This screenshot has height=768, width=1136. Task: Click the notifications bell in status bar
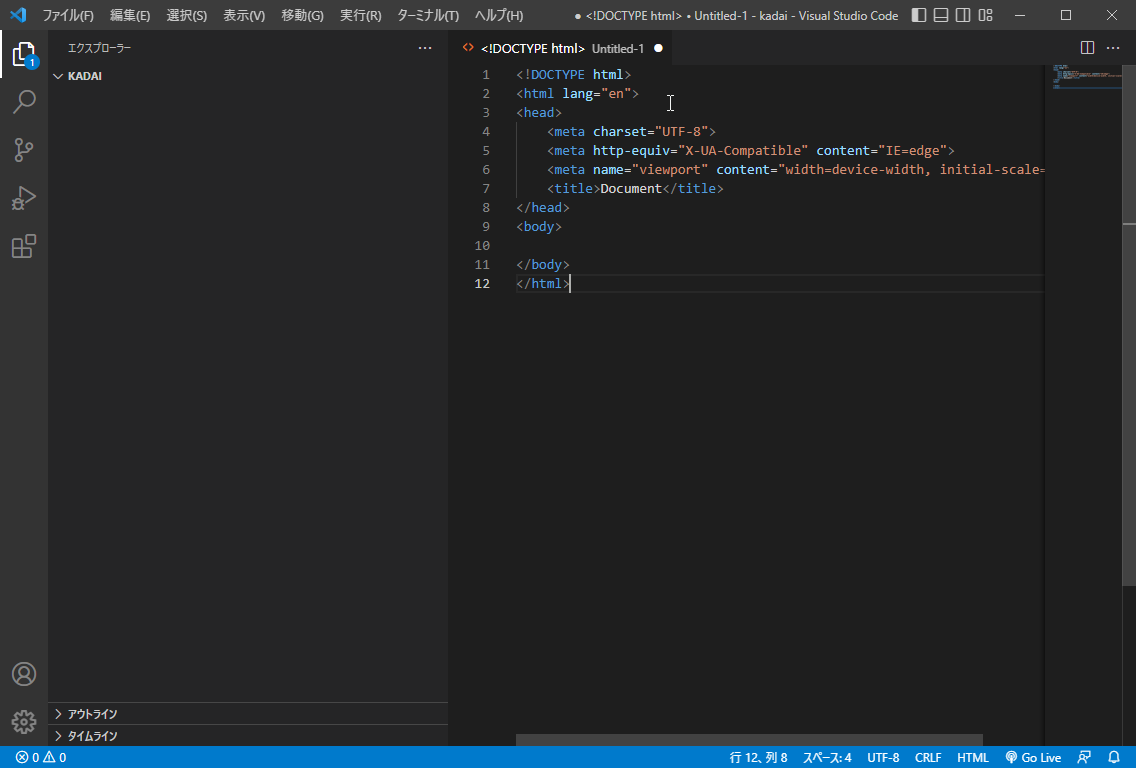[x=1114, y=758]
